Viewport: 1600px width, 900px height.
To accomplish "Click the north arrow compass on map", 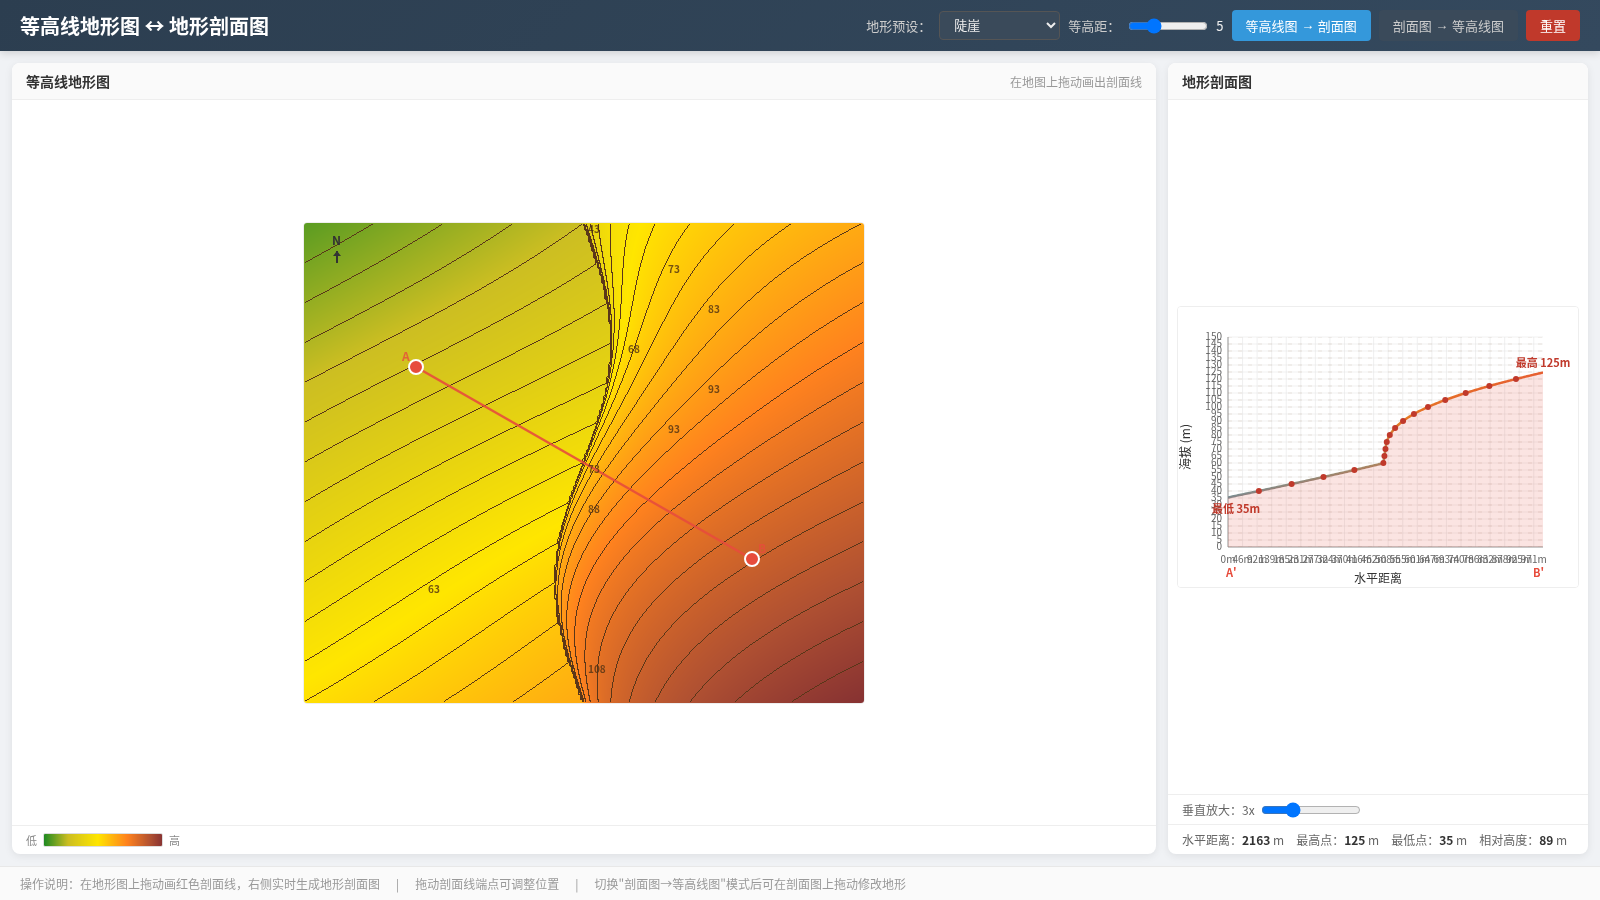I will click(337, 249).
